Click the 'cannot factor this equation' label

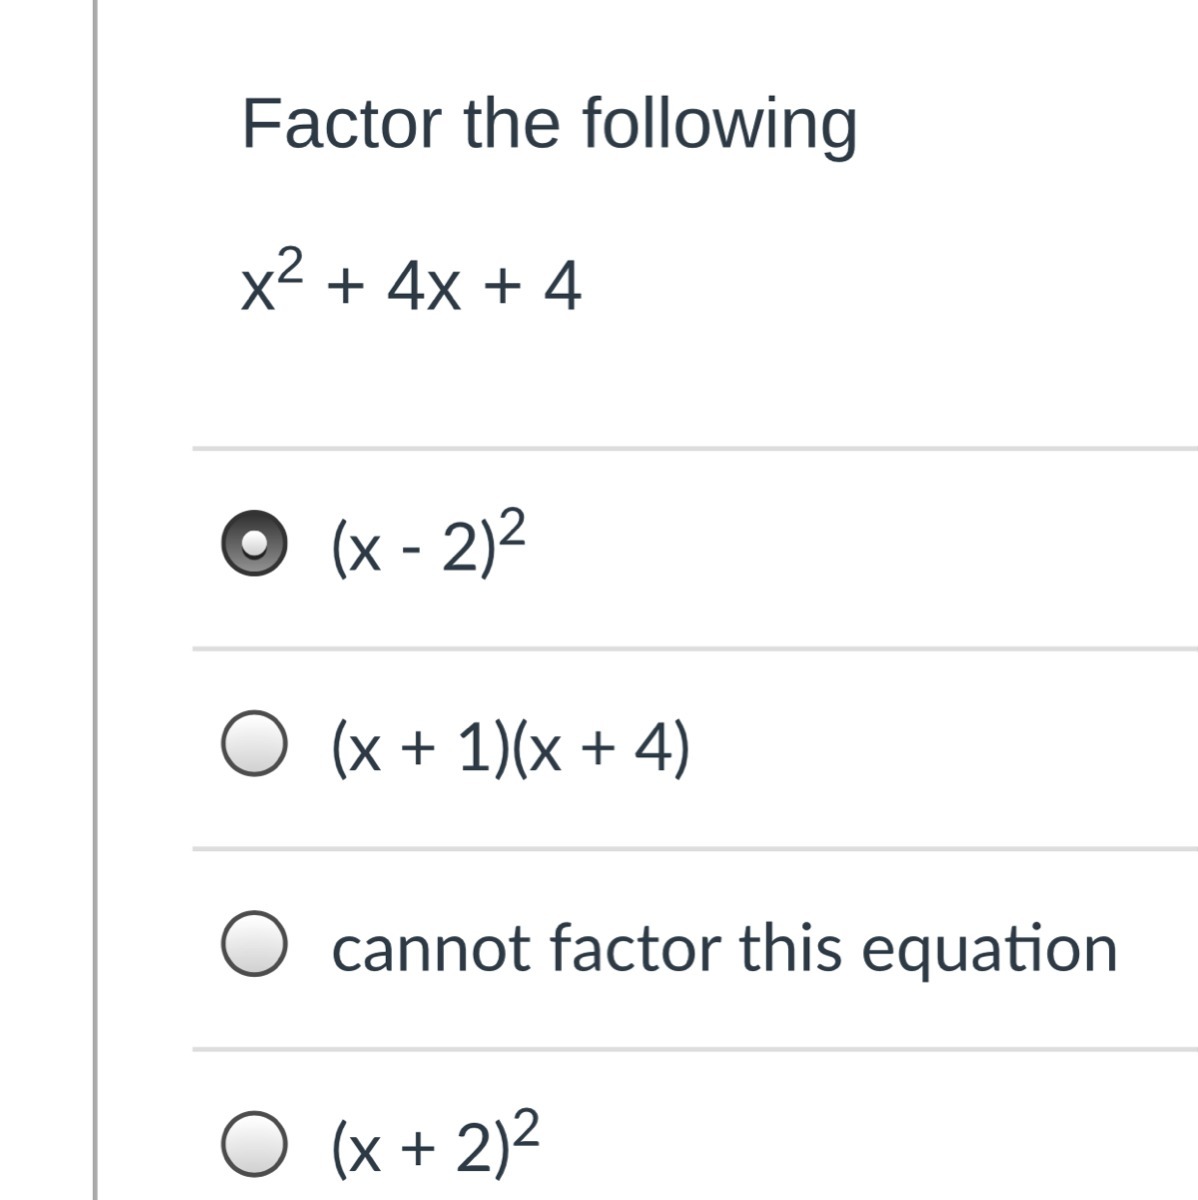(x=724, y=948)
